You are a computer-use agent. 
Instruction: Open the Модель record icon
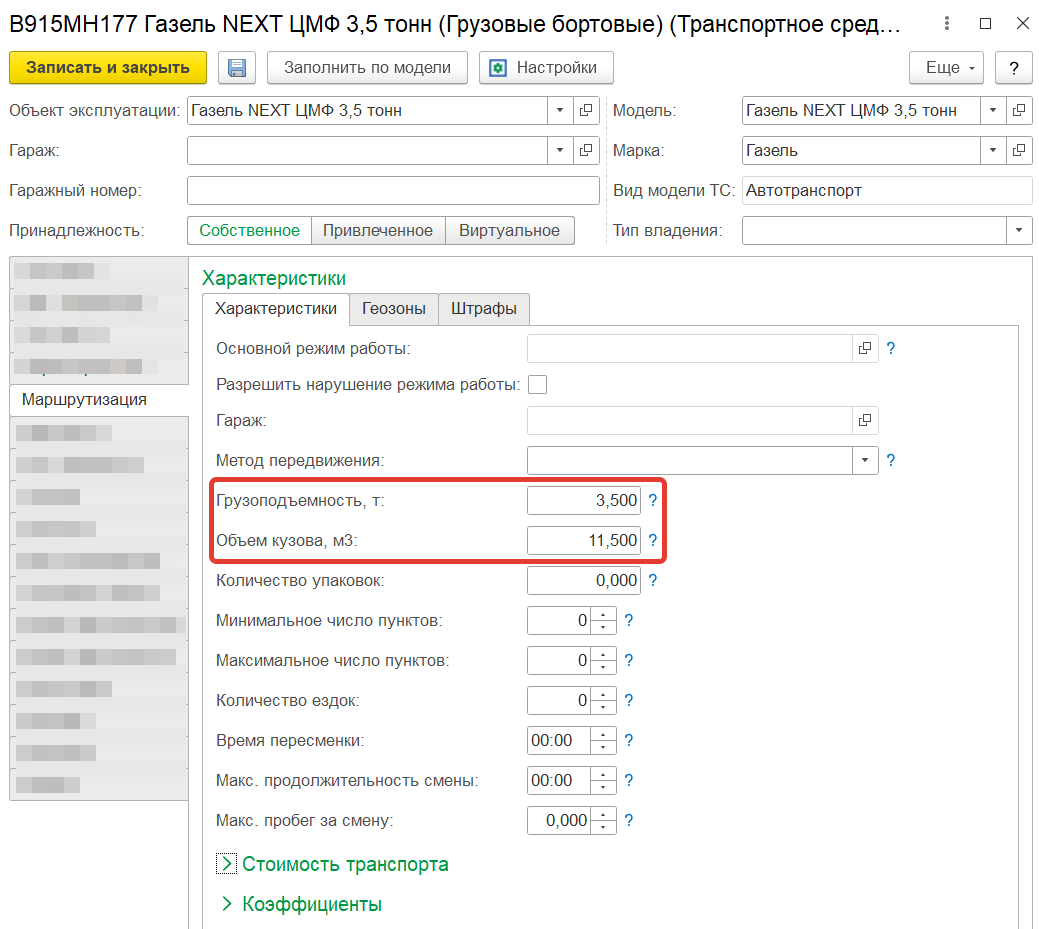click(1019, 111)
